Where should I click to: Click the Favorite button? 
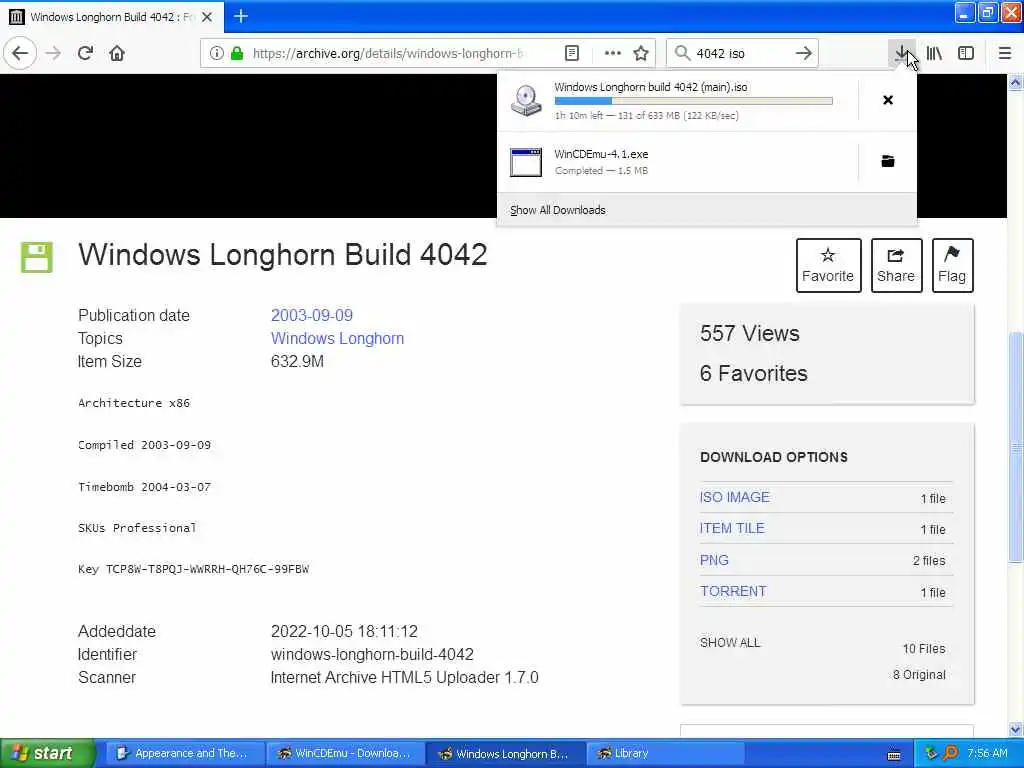pyautogui.click(x=828, y=265)
